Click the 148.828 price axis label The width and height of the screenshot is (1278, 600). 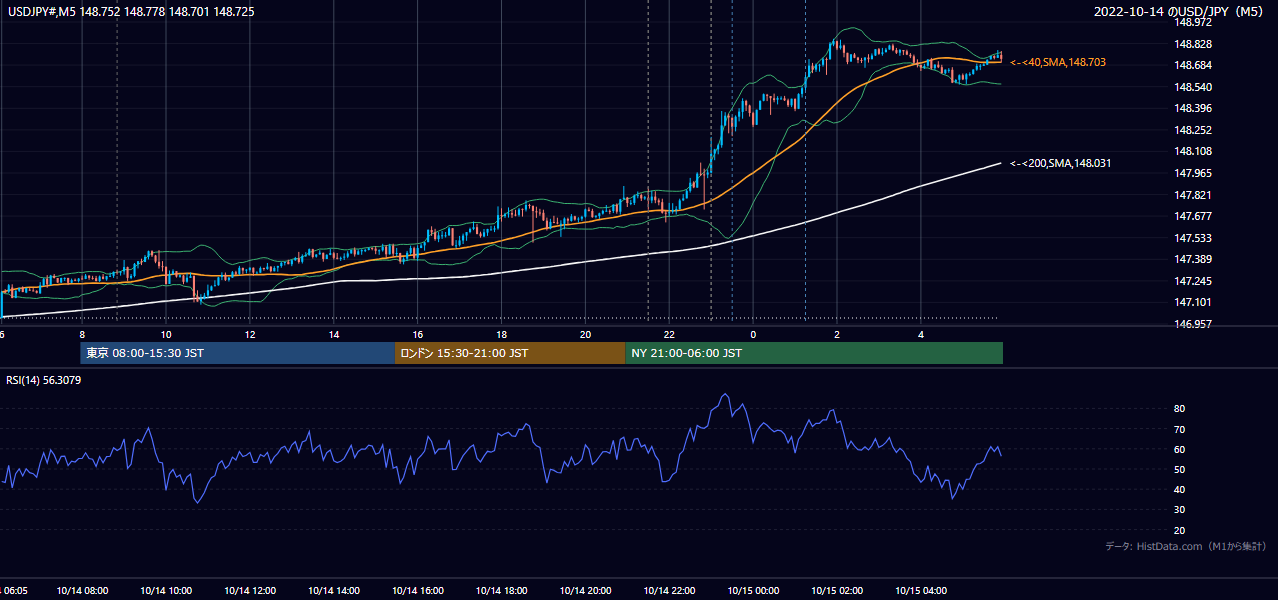pos(1191,44)
